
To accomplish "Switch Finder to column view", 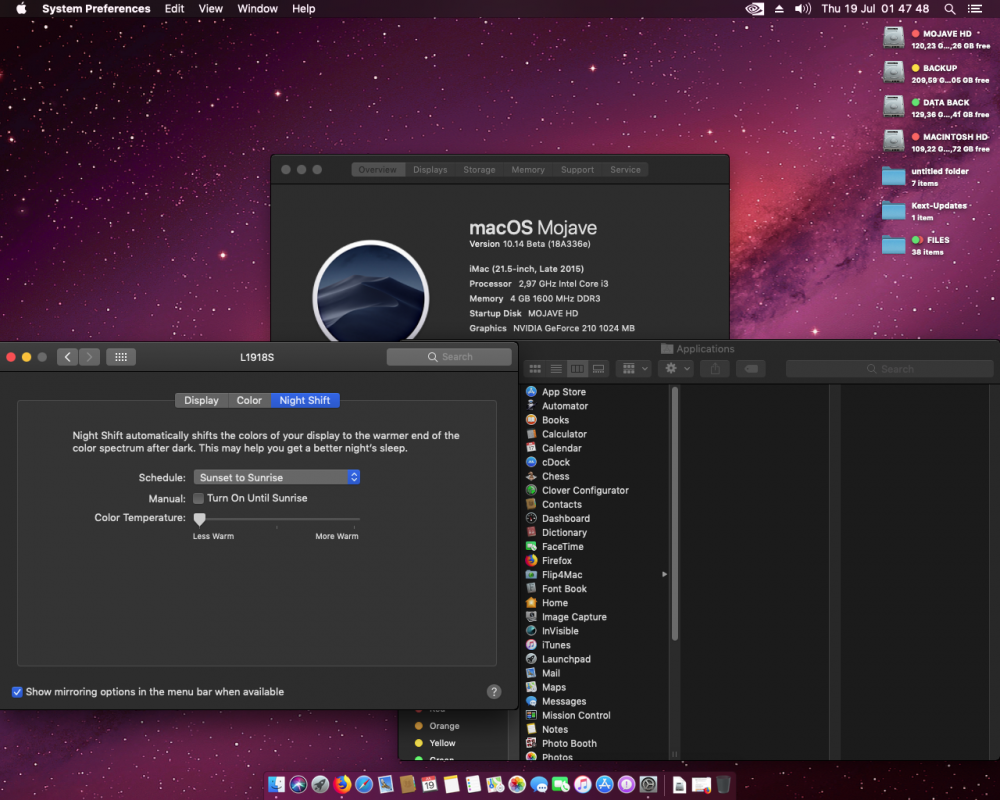I will 577,369.
